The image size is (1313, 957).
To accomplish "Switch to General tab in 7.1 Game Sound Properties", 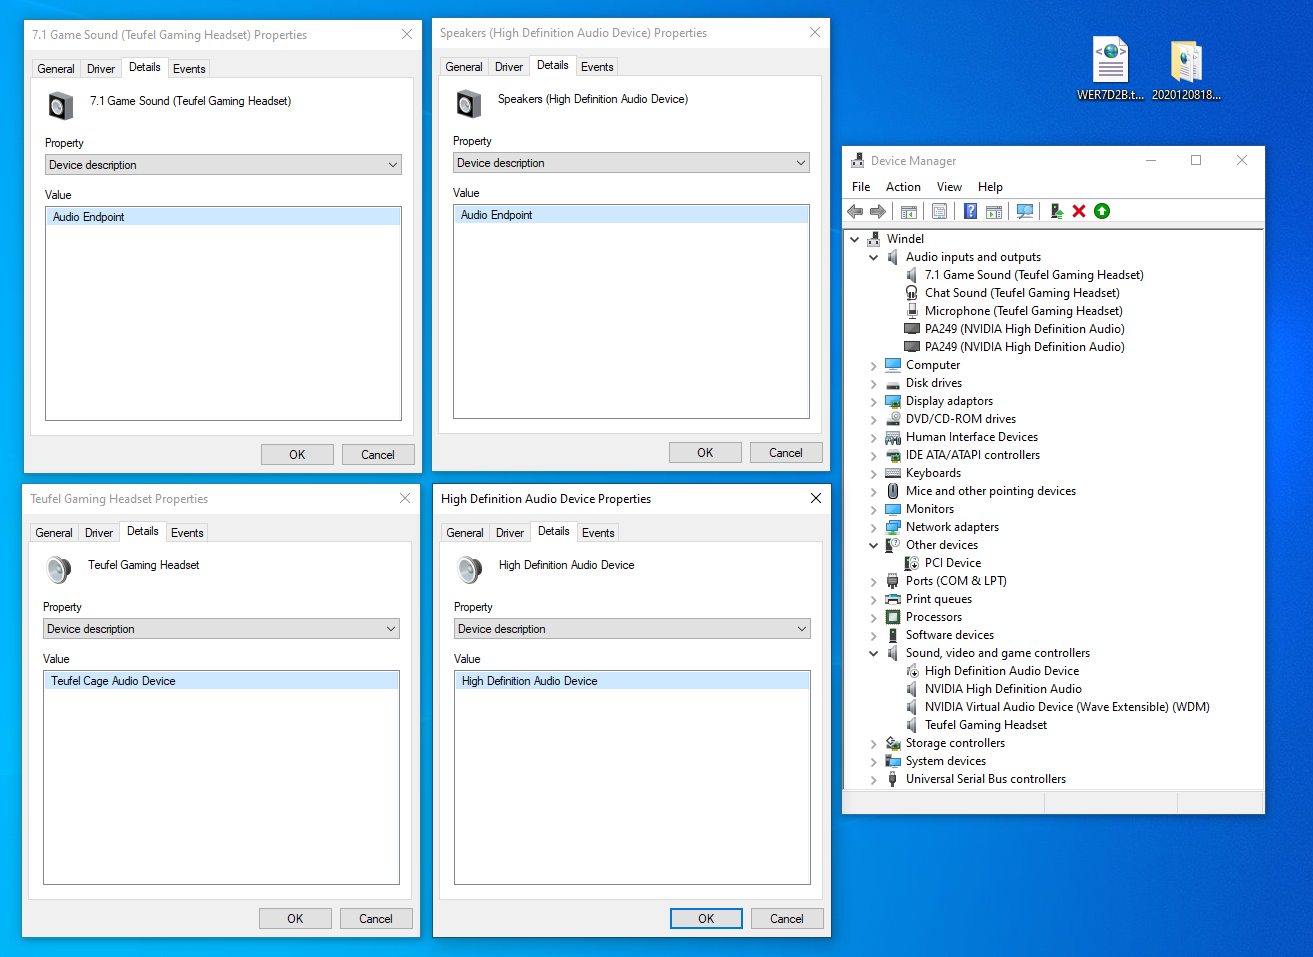I will pyautogui.click(x=56, y=69).
